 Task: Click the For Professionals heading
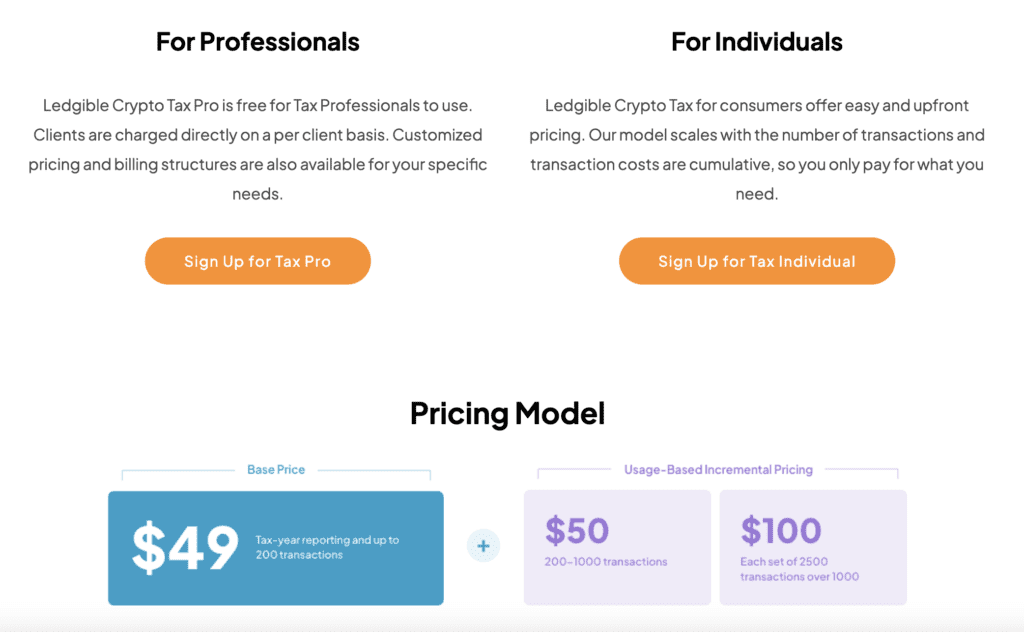[257, 42]
